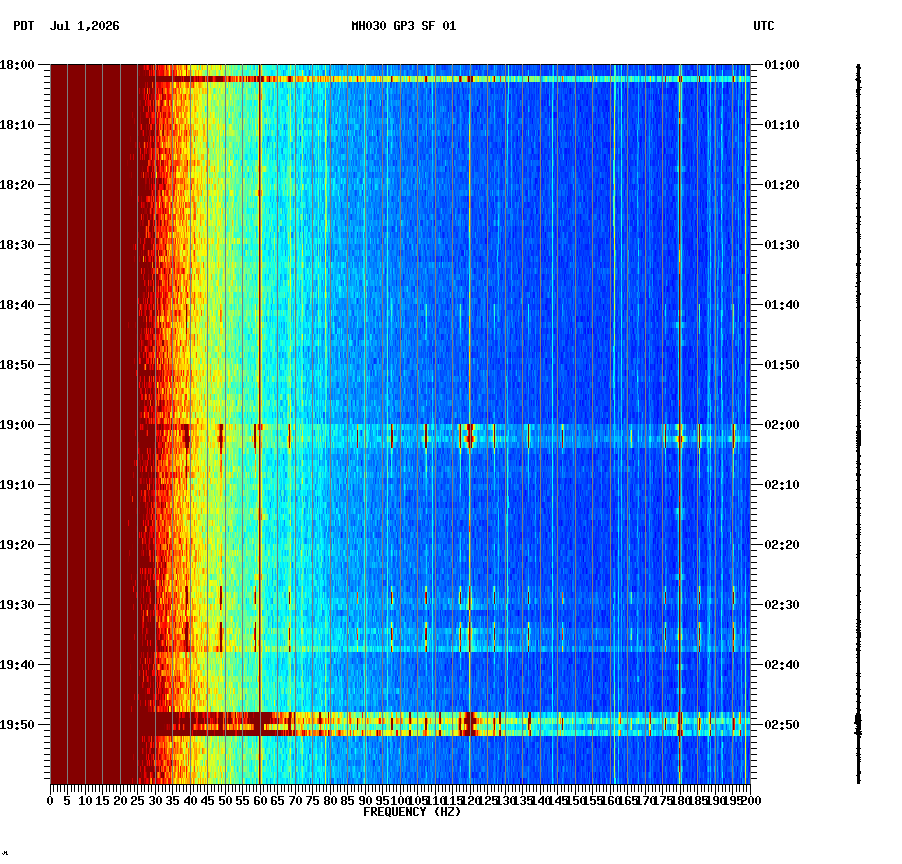This screenshot has width=902, height=864.
Task: Select the 02:50 UTC time label
Action: 782,725
